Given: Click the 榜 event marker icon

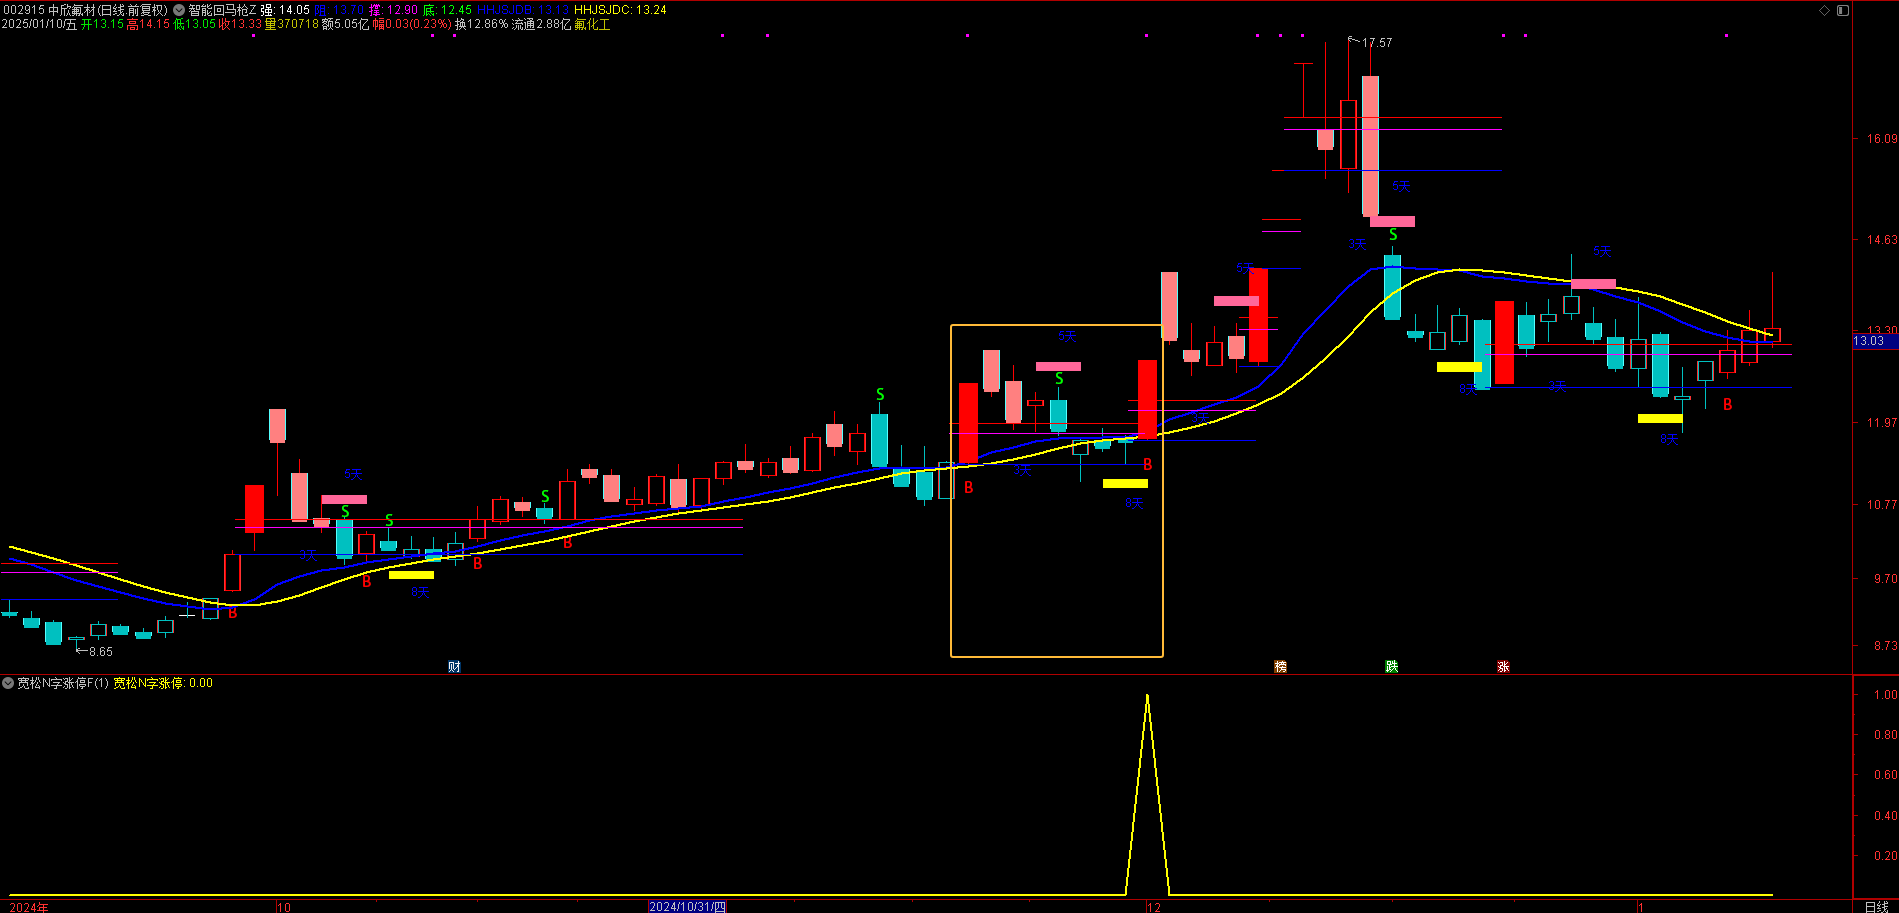Looking at the screenshot, I should pyautogui.click(x=1280, y=666).
